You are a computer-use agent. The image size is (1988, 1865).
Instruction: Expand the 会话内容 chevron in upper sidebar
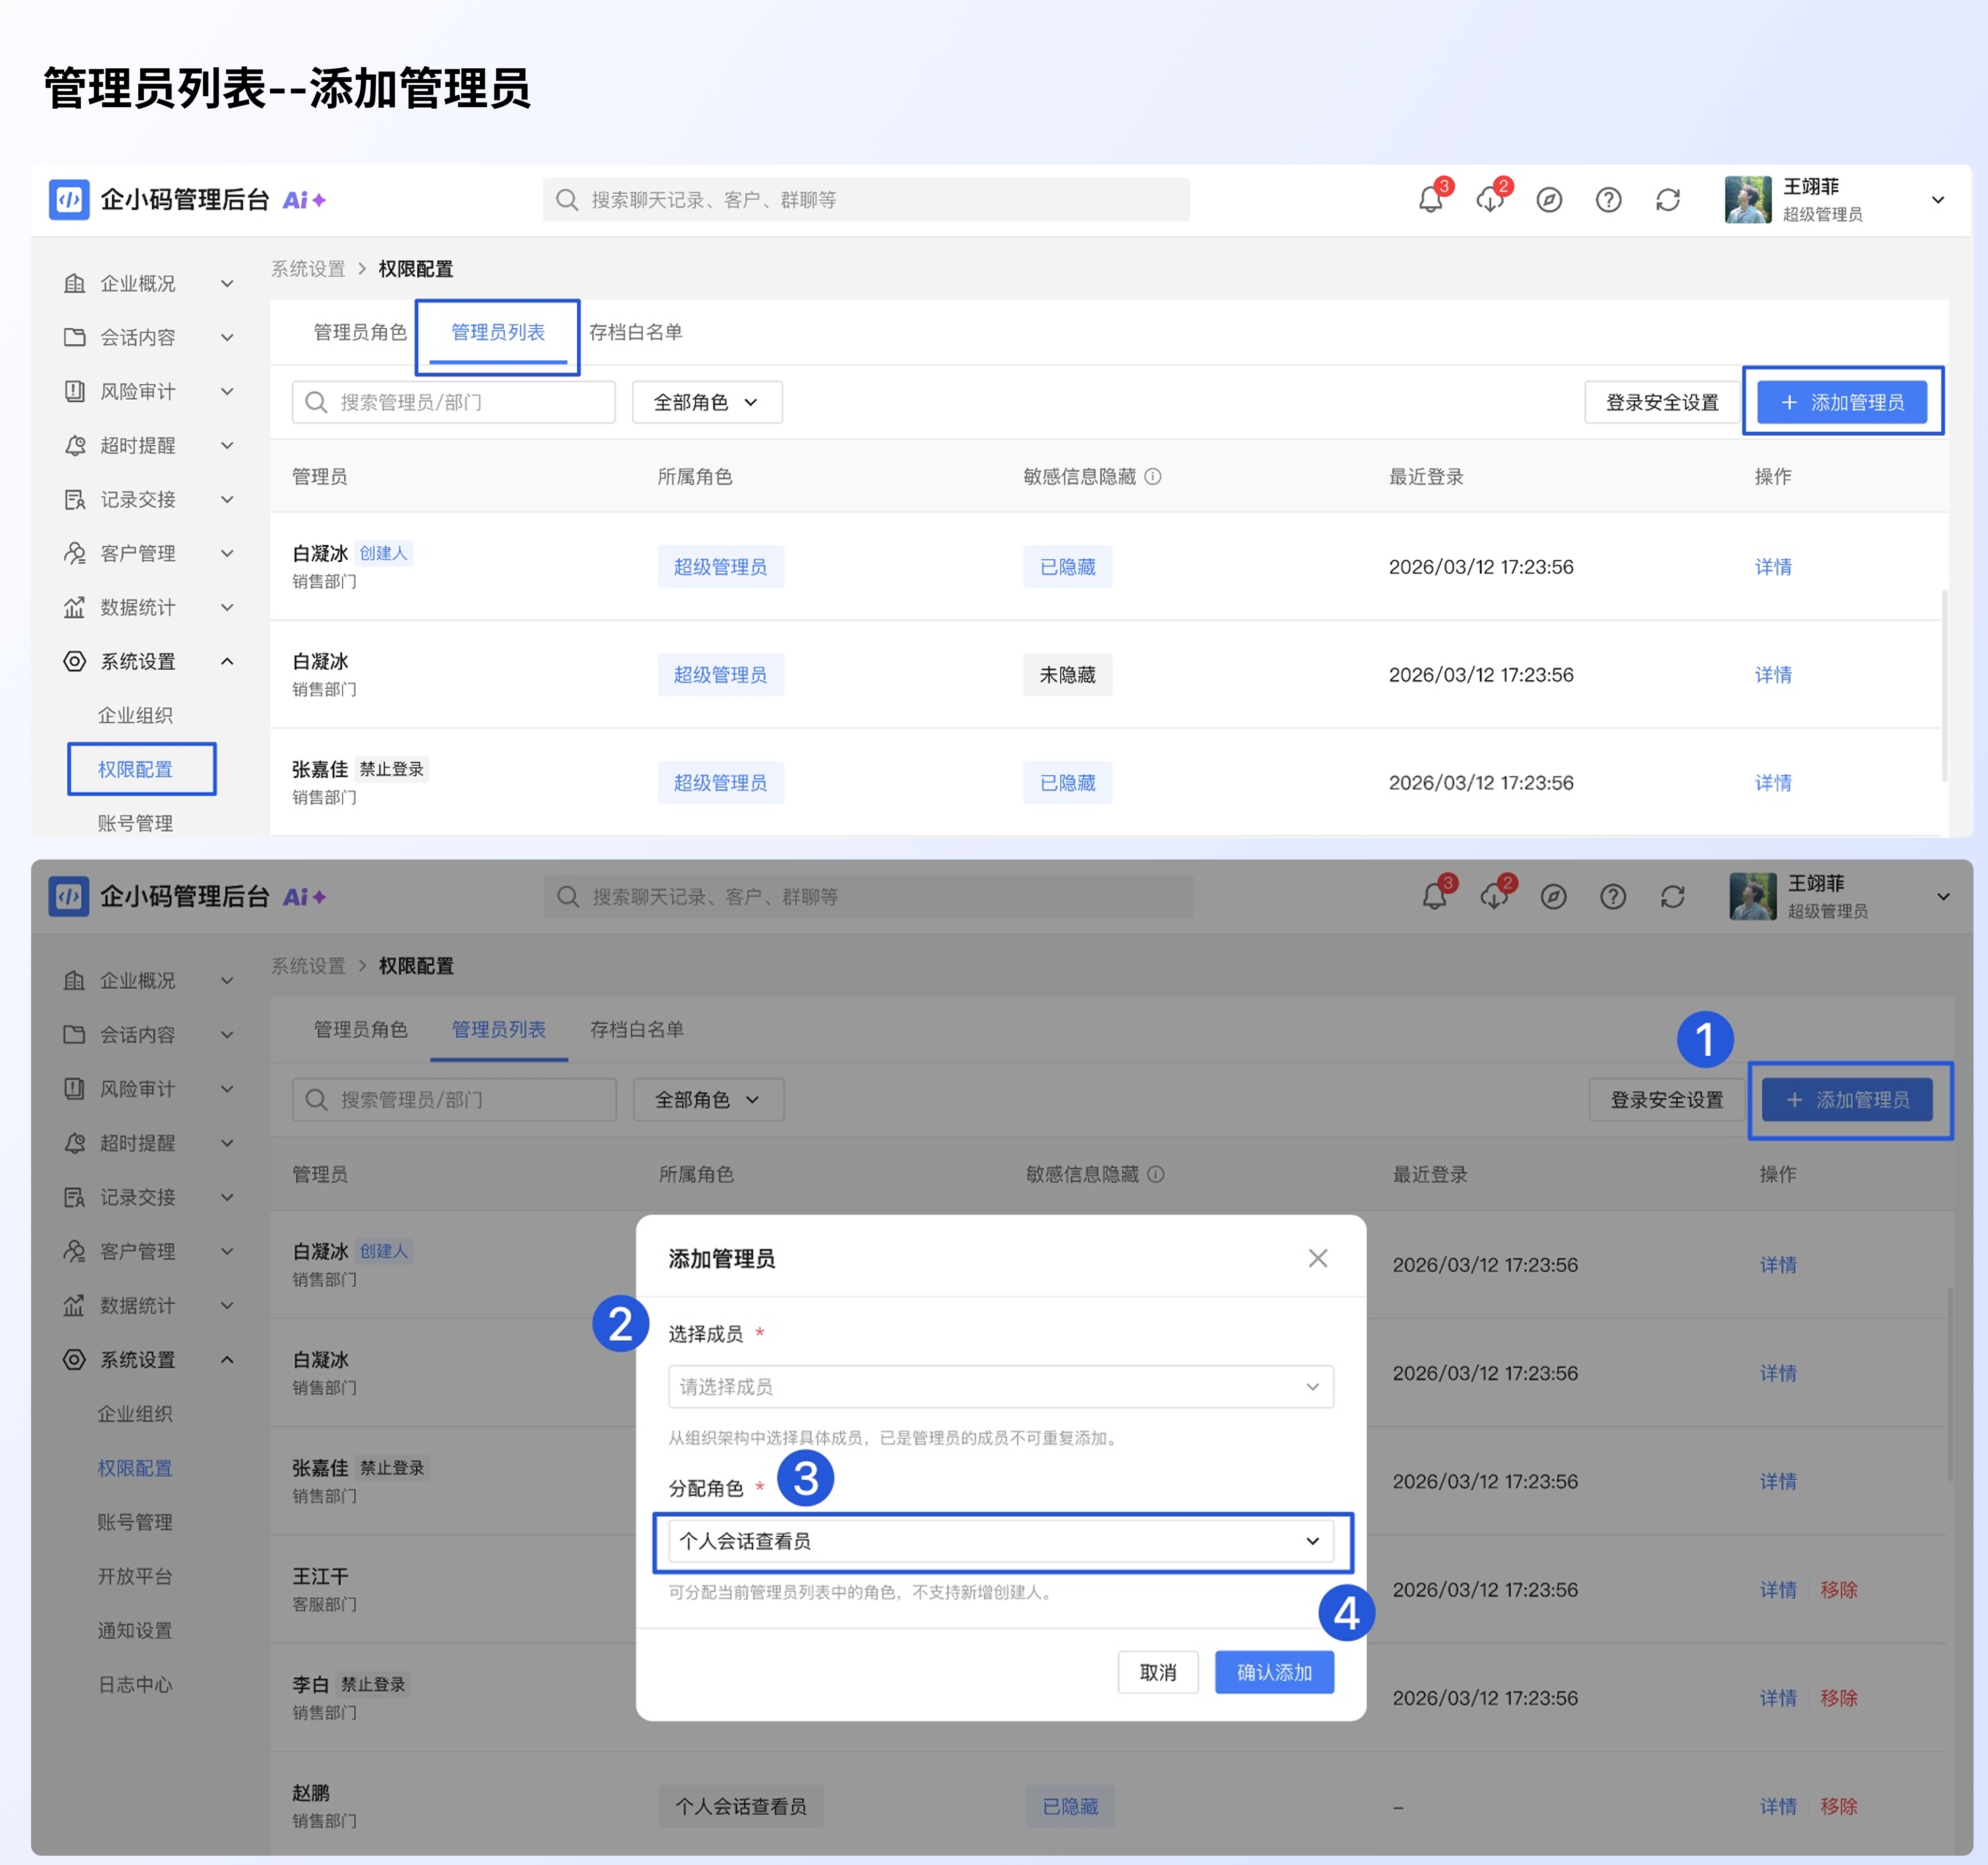pos(227,337)
